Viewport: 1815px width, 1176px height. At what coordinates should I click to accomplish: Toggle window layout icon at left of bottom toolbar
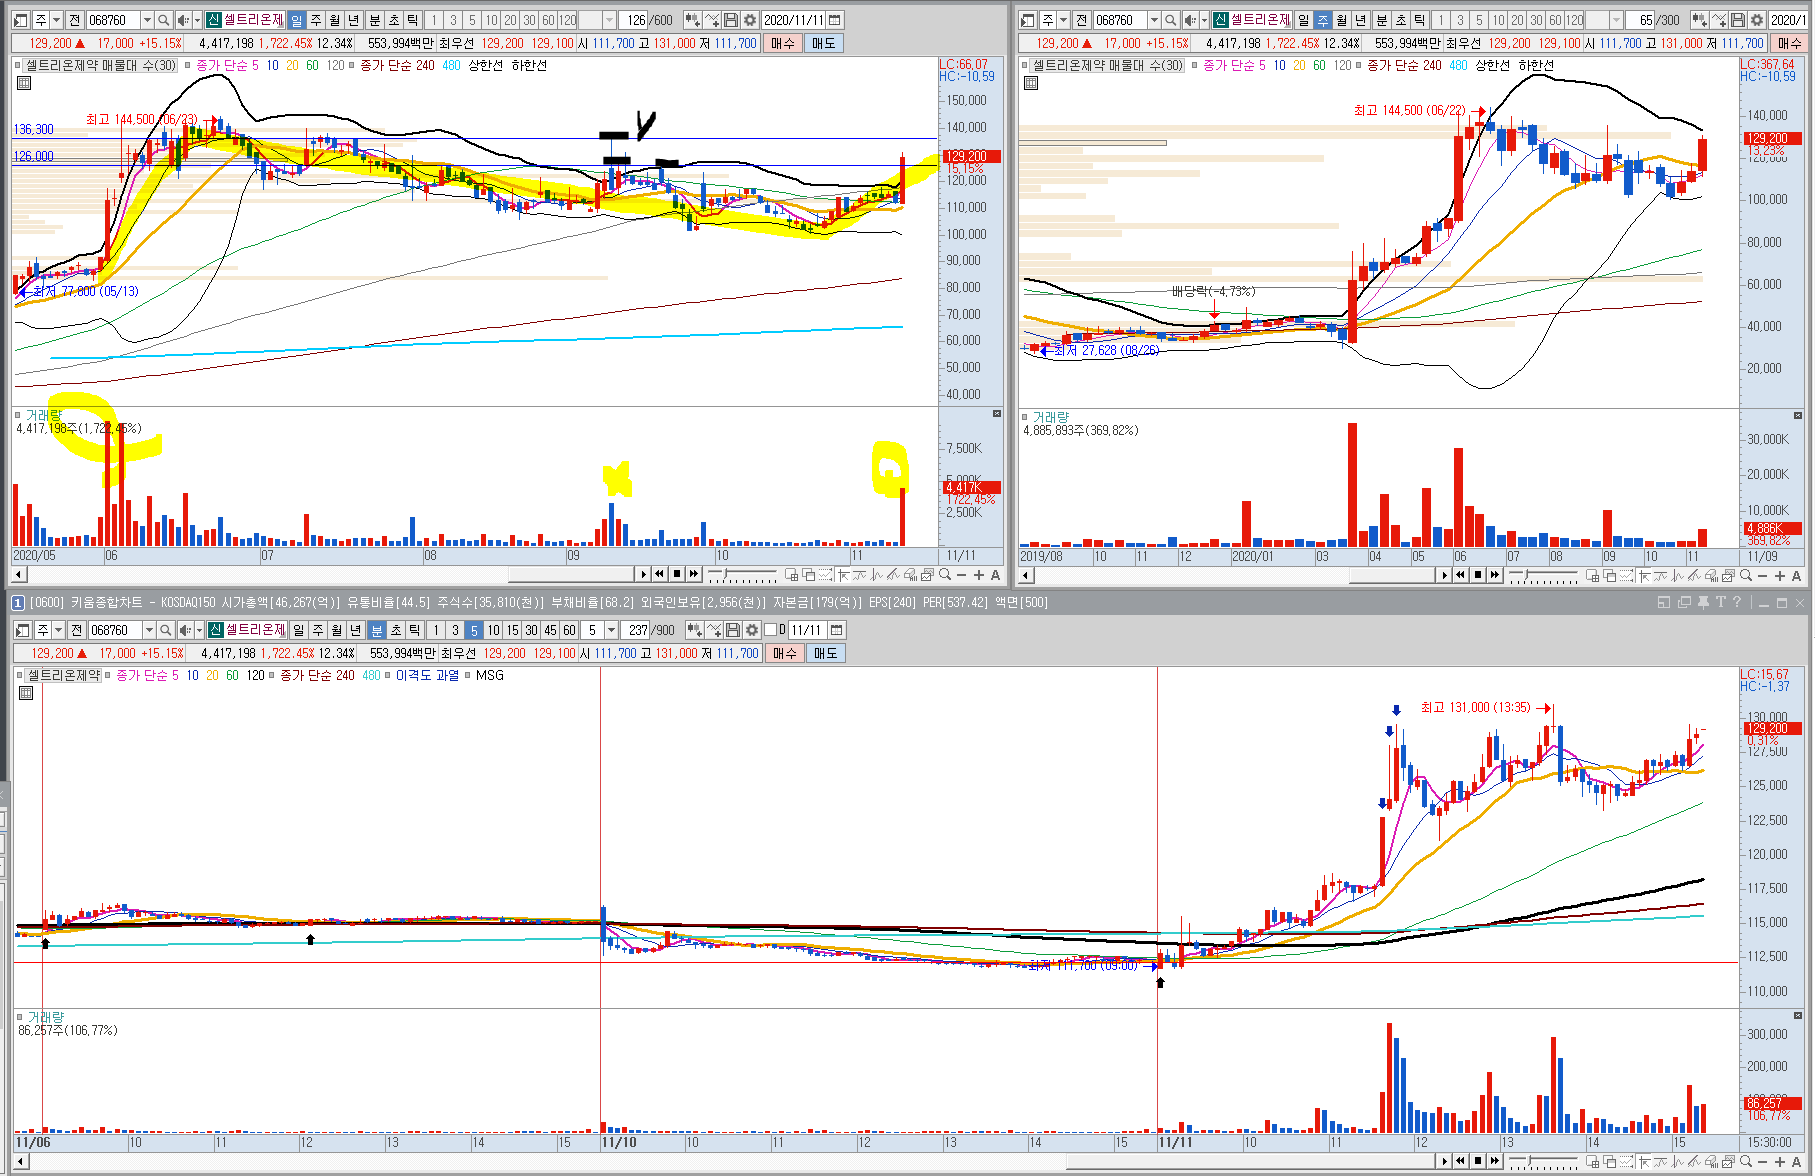22,630
